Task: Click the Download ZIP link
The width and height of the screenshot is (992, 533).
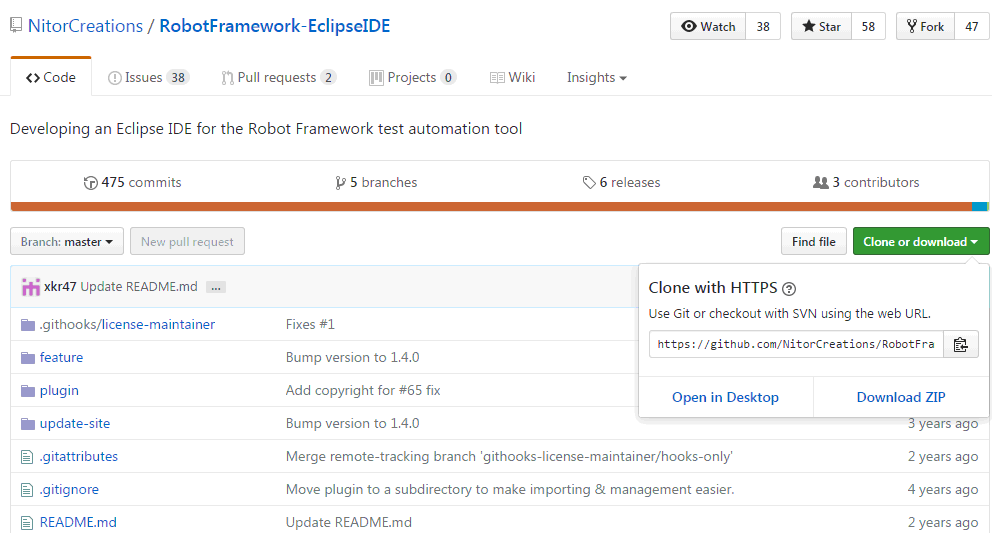Action: tap(901, 397)
